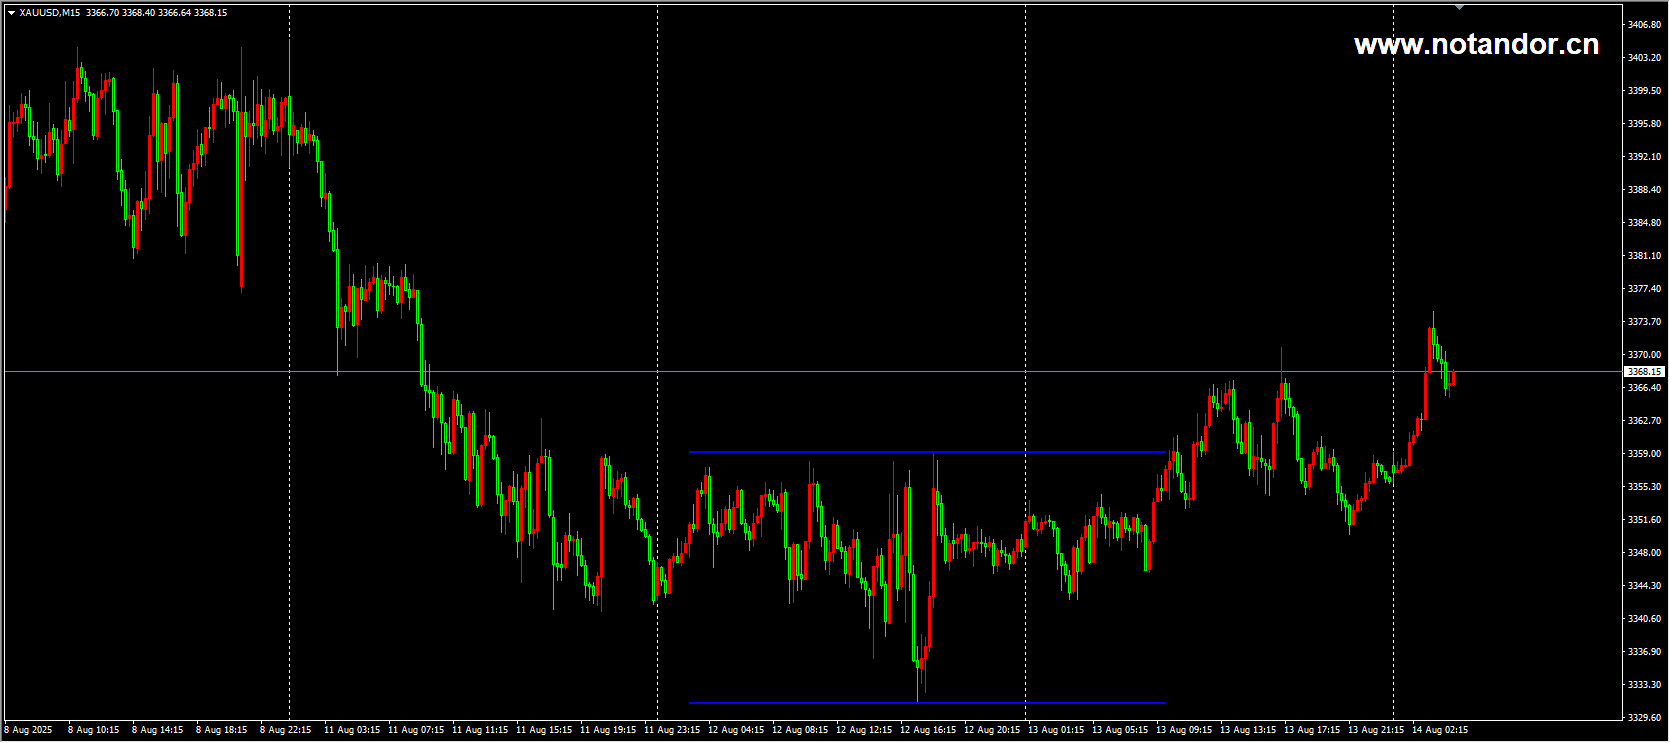This screenshot has height=743, width=1670.
Task: Click price axis label 3388.40
Action: pyautogui.click(x=1645, y=190)
